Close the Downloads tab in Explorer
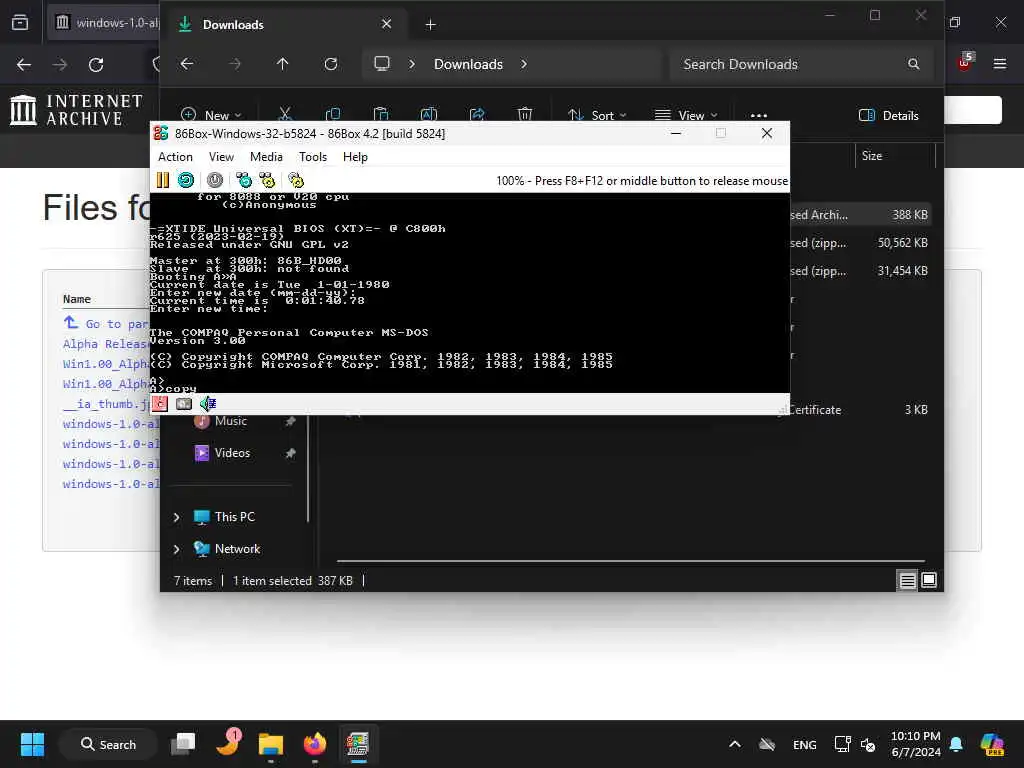1024x768 pixels. point(387,24)
